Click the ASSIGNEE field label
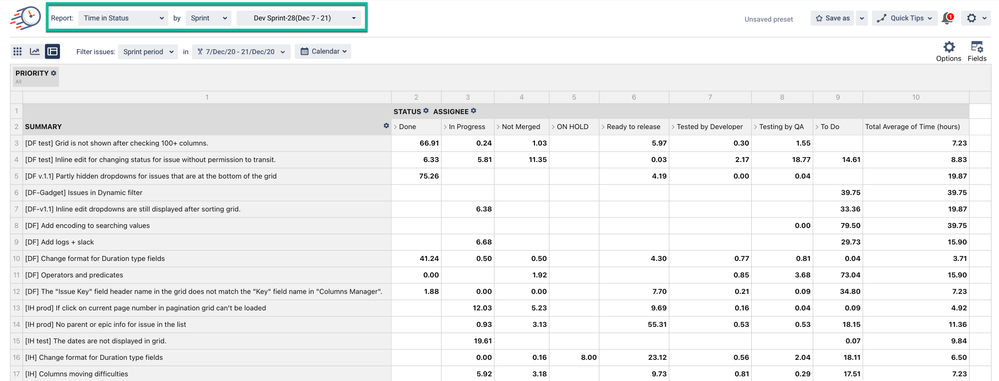 pos(451,111)
